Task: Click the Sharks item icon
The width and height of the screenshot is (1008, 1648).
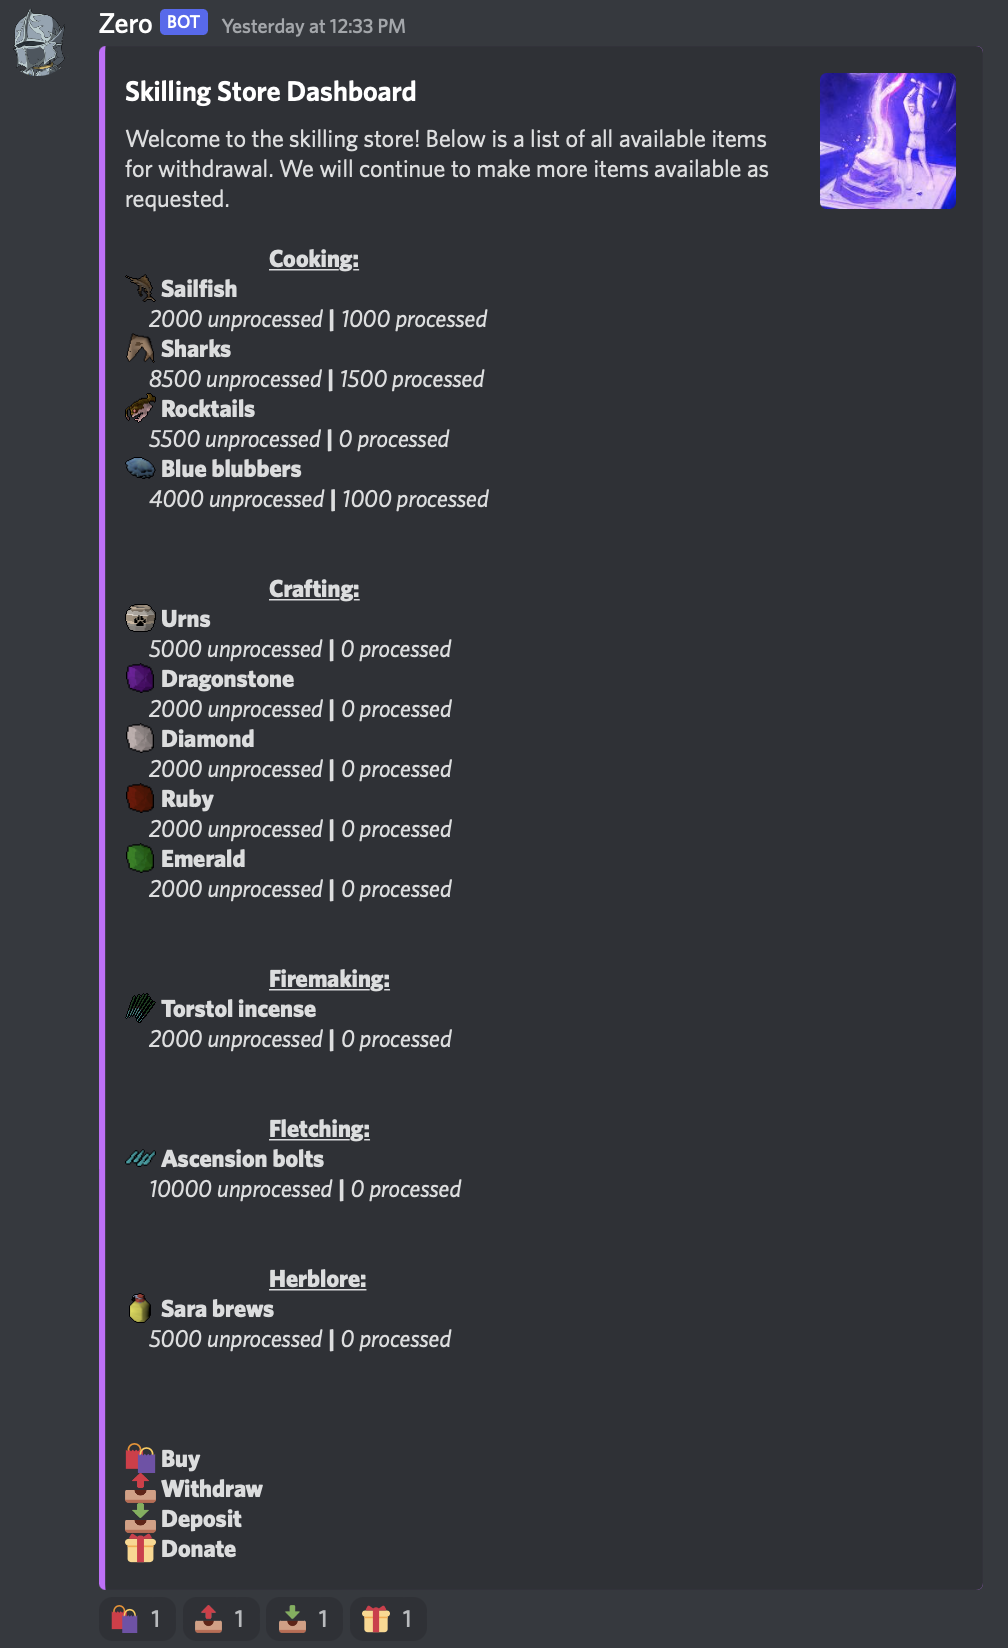Action: click(x=140, y=348)
